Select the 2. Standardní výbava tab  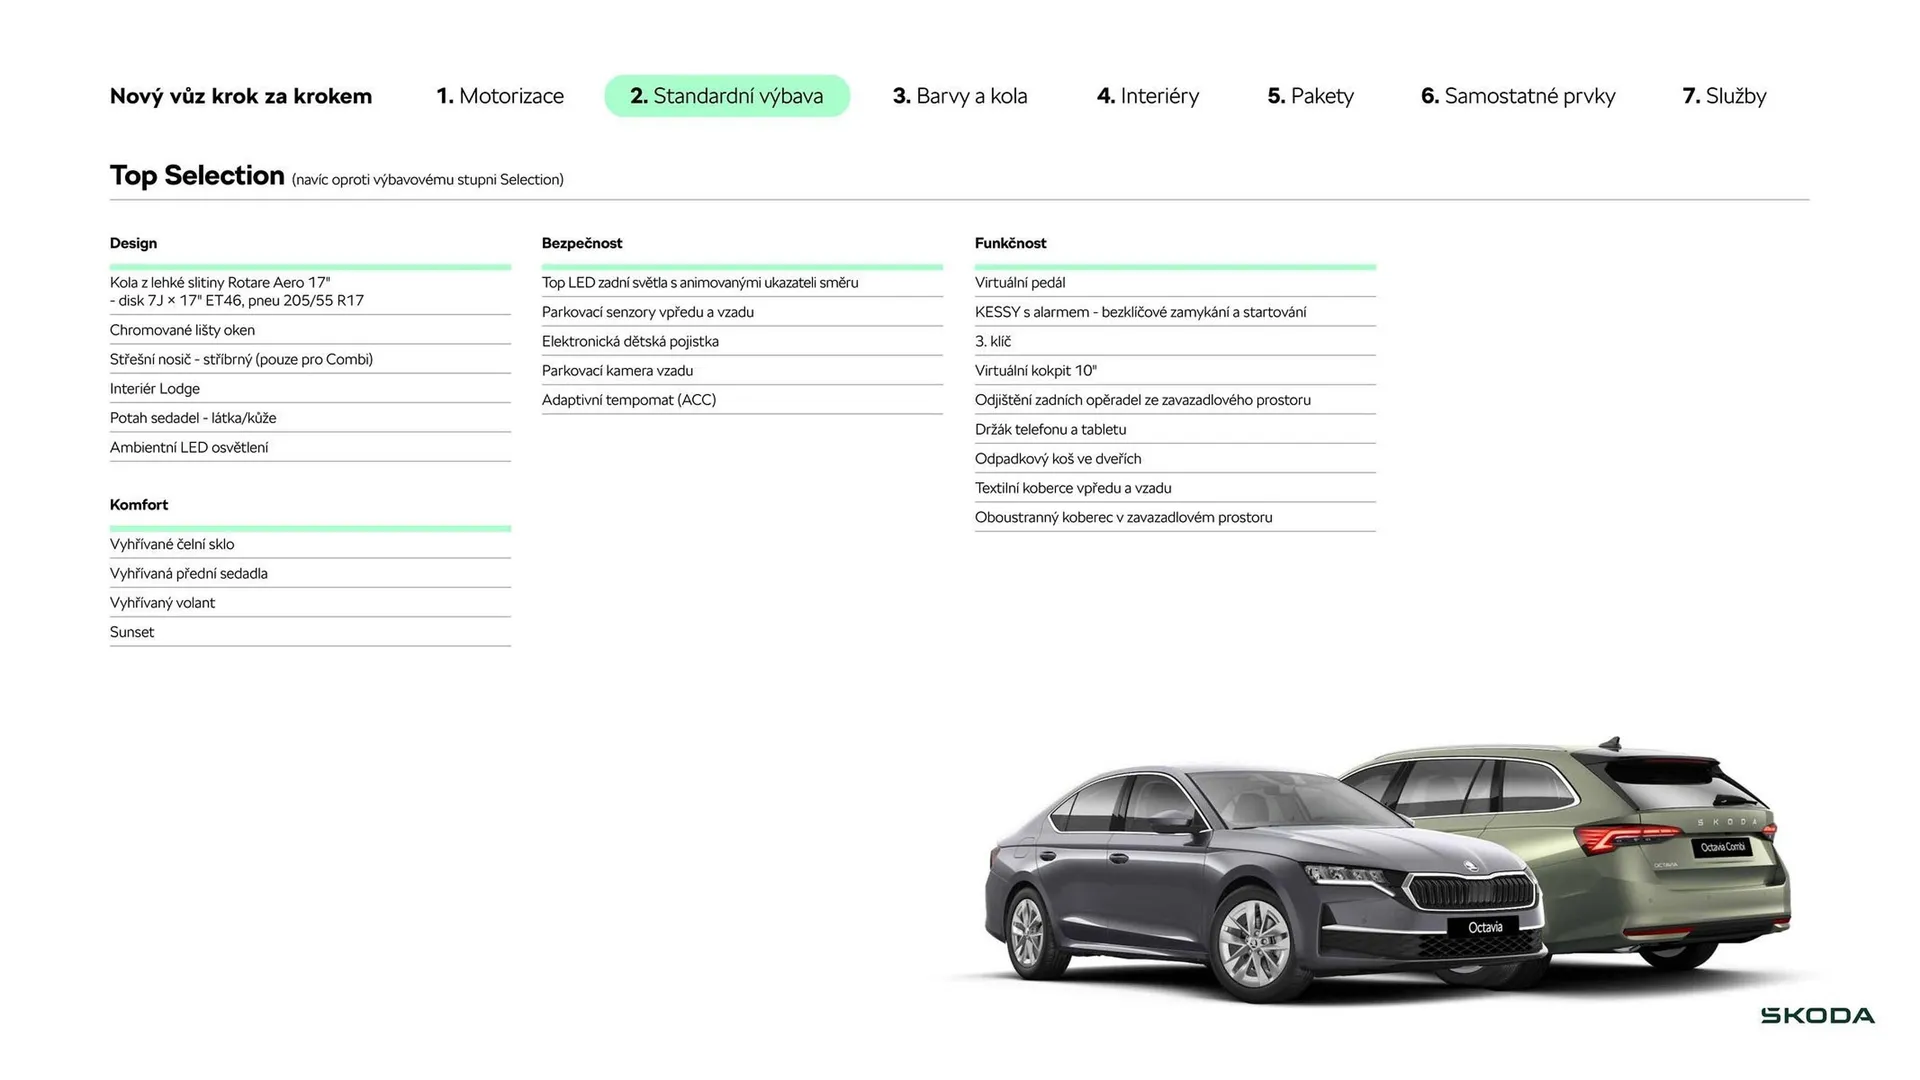point(727,96)
